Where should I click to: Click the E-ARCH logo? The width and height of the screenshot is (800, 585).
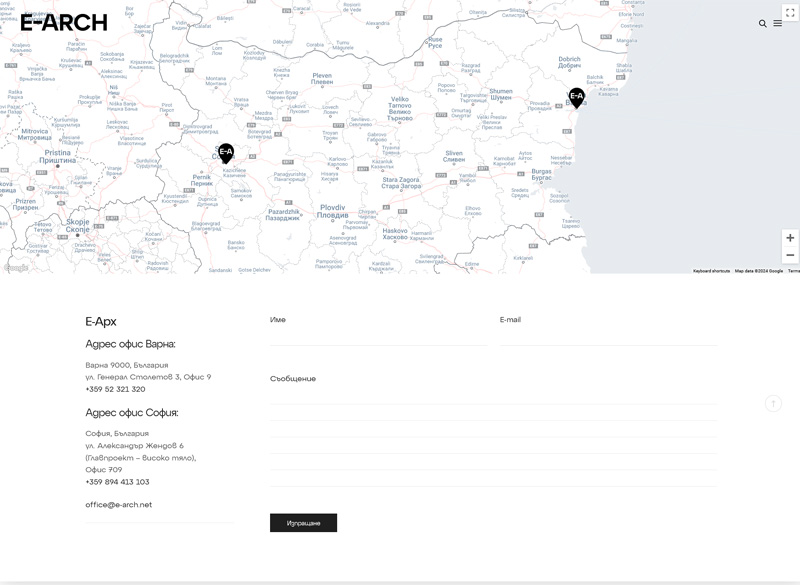click(64, 23)
